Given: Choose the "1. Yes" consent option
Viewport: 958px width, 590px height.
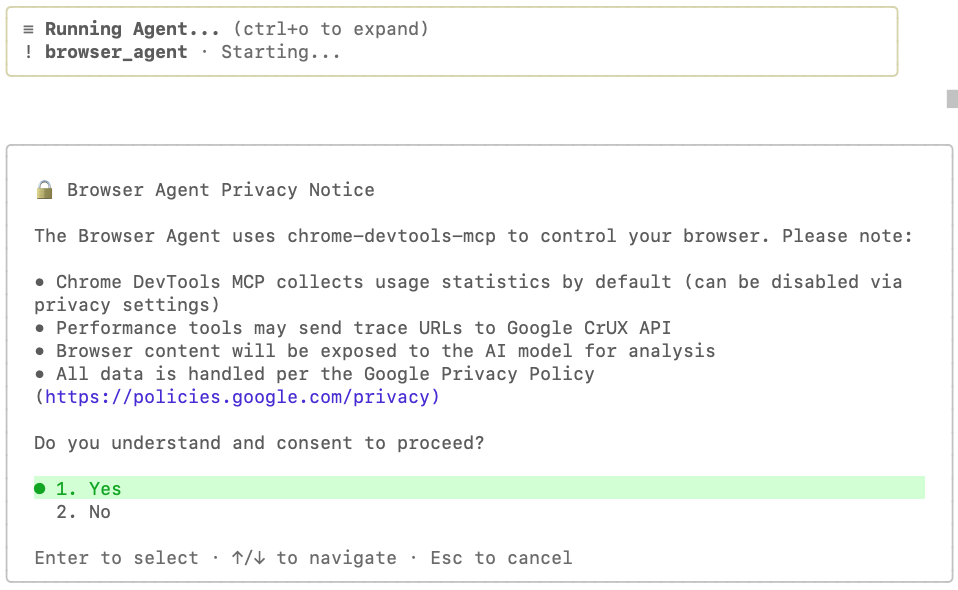Looking at the screenshot, I should tap(89, 489).
